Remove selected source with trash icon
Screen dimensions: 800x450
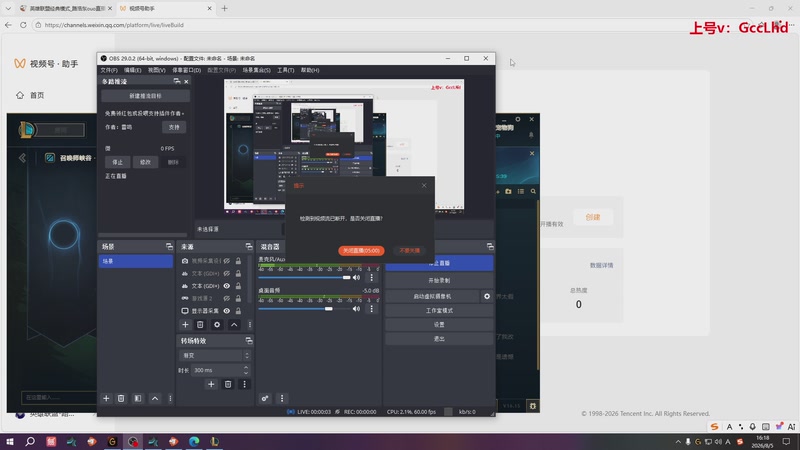[200, 324]
